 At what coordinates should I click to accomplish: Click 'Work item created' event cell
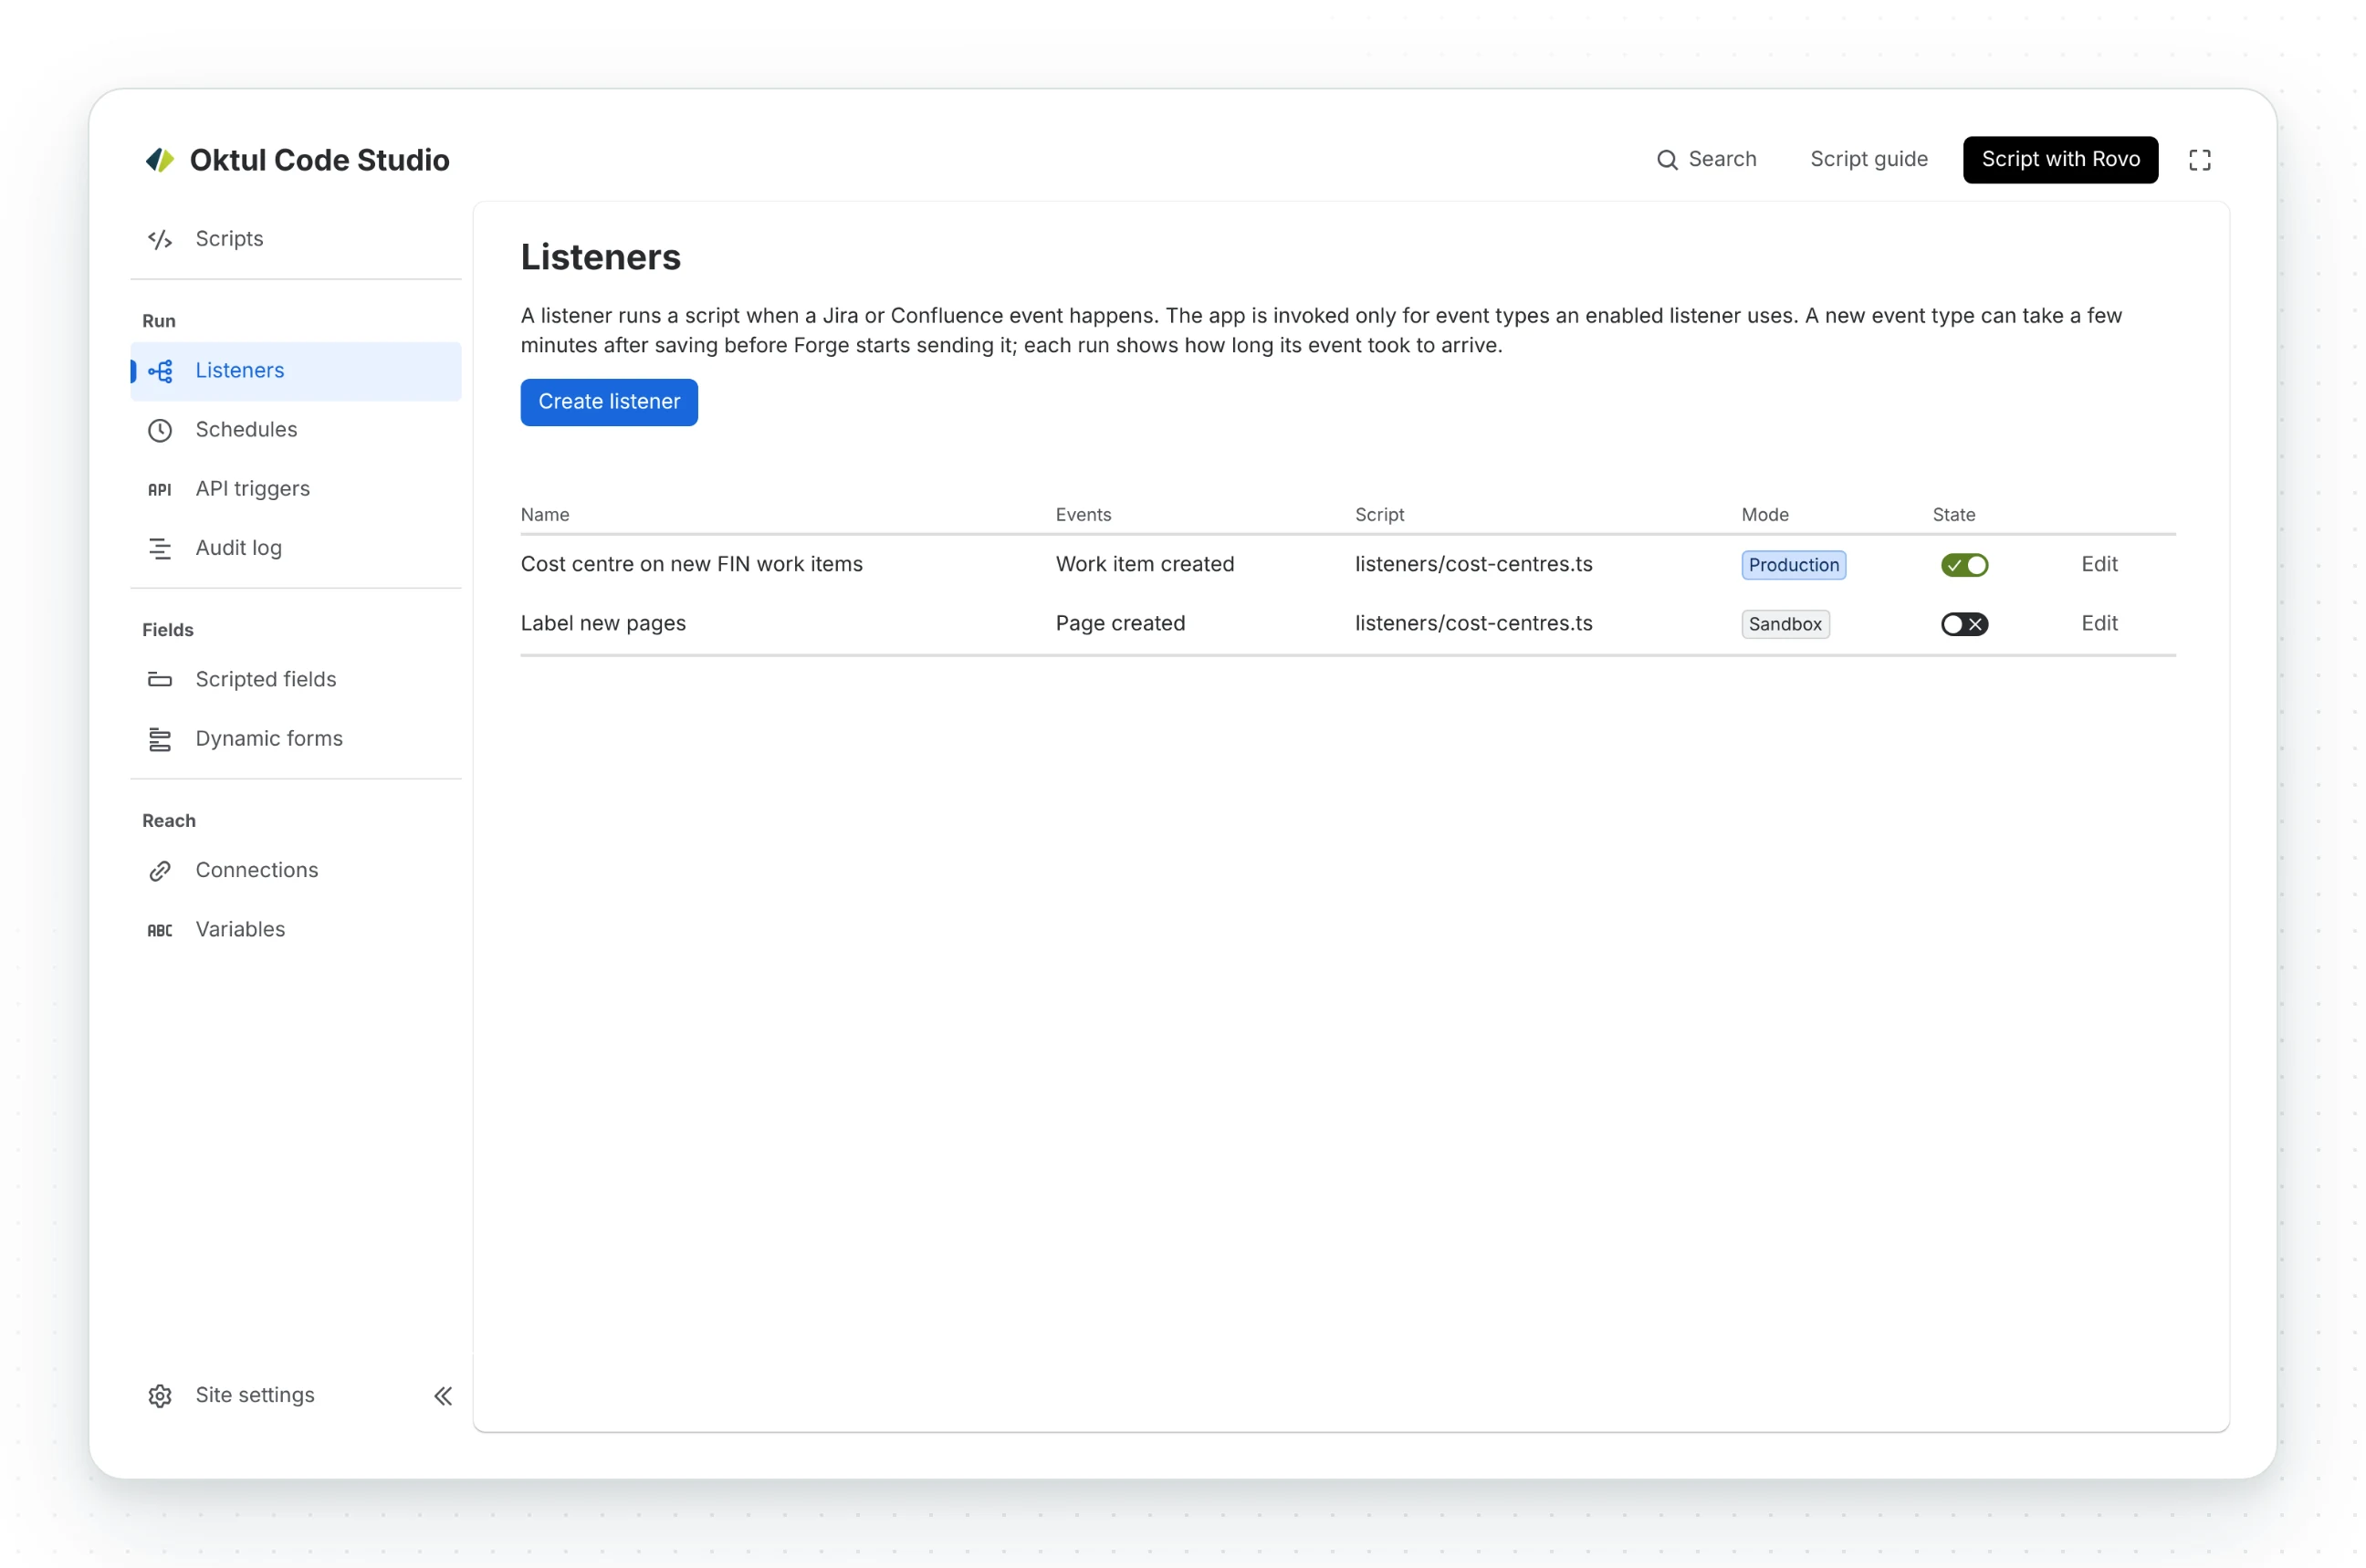tap(1145, 564)
